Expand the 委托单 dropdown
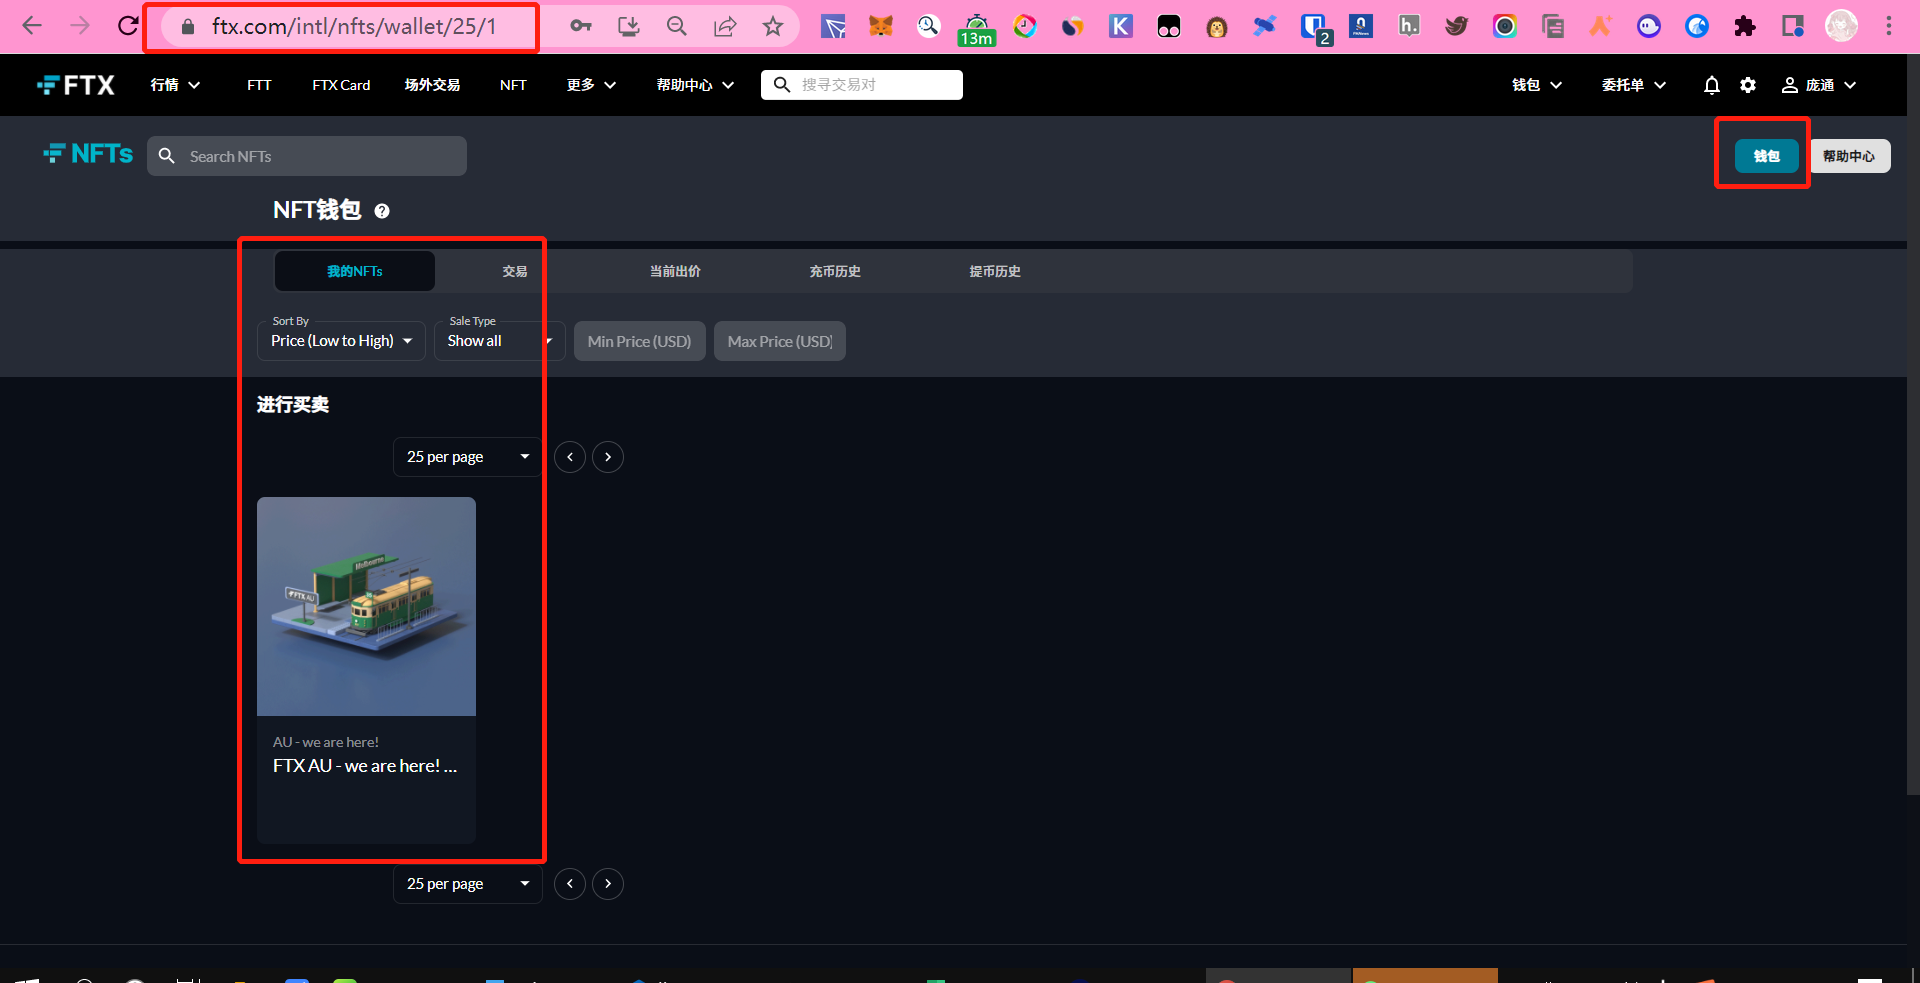The image size is (1920, 983). (1634, 85)
